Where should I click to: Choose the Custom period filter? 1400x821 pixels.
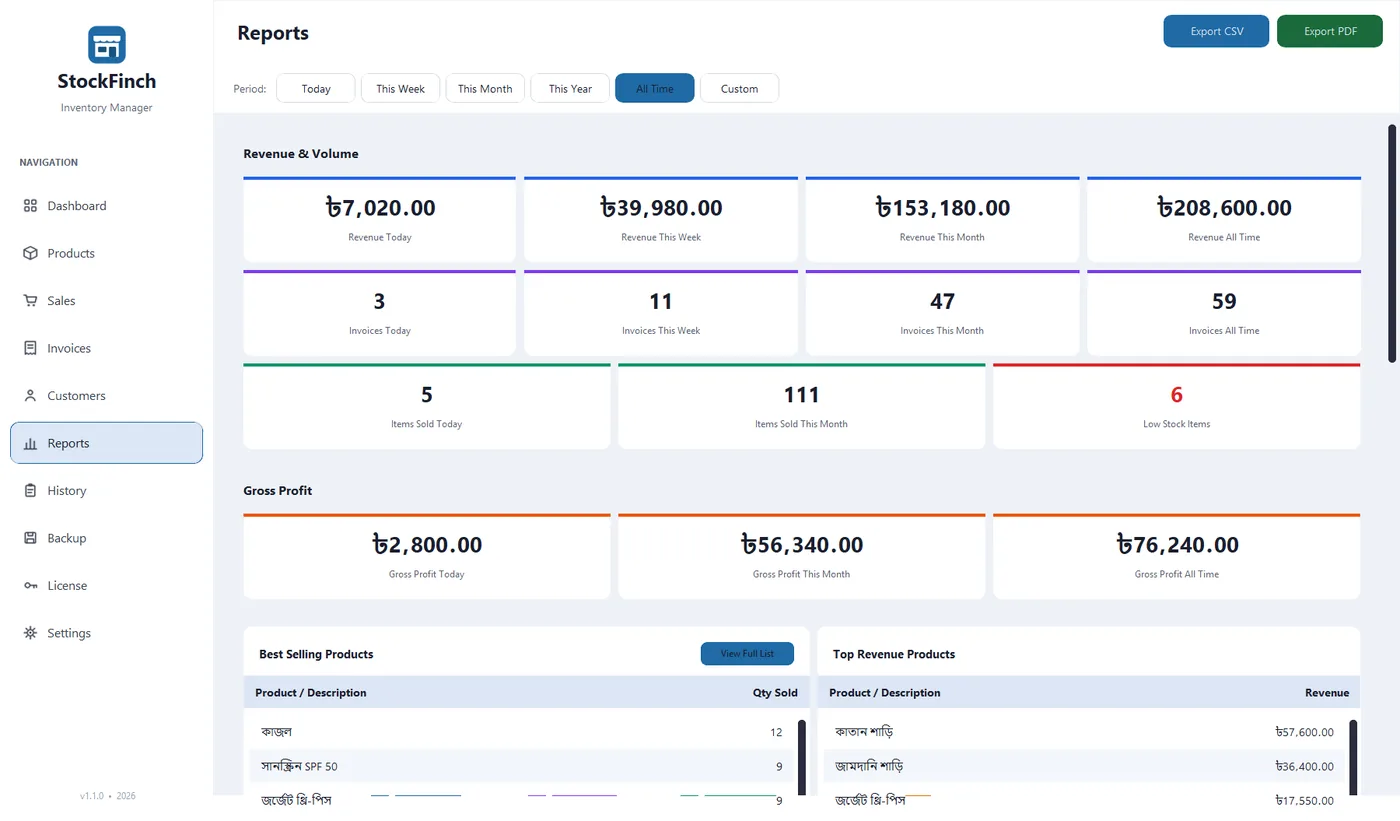pos(739,88)
